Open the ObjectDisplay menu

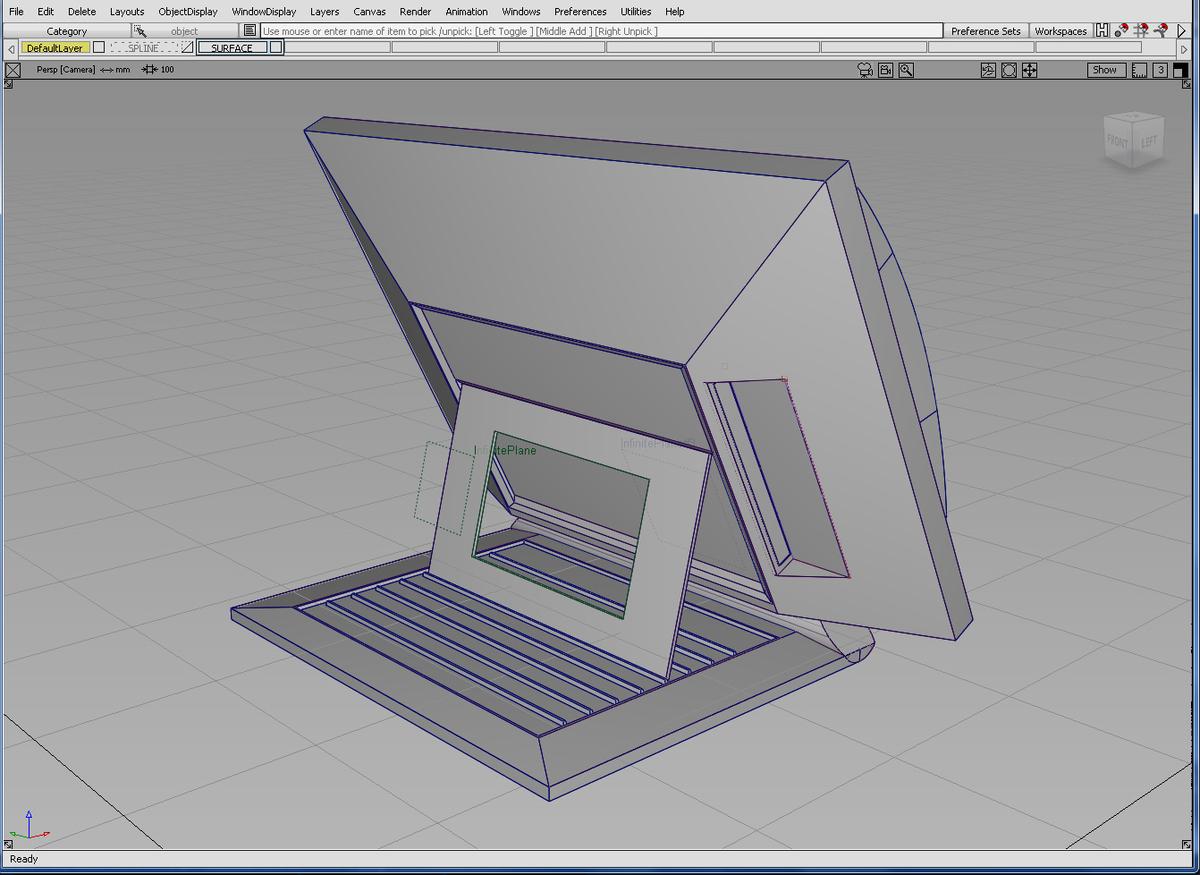click(187, 12)
